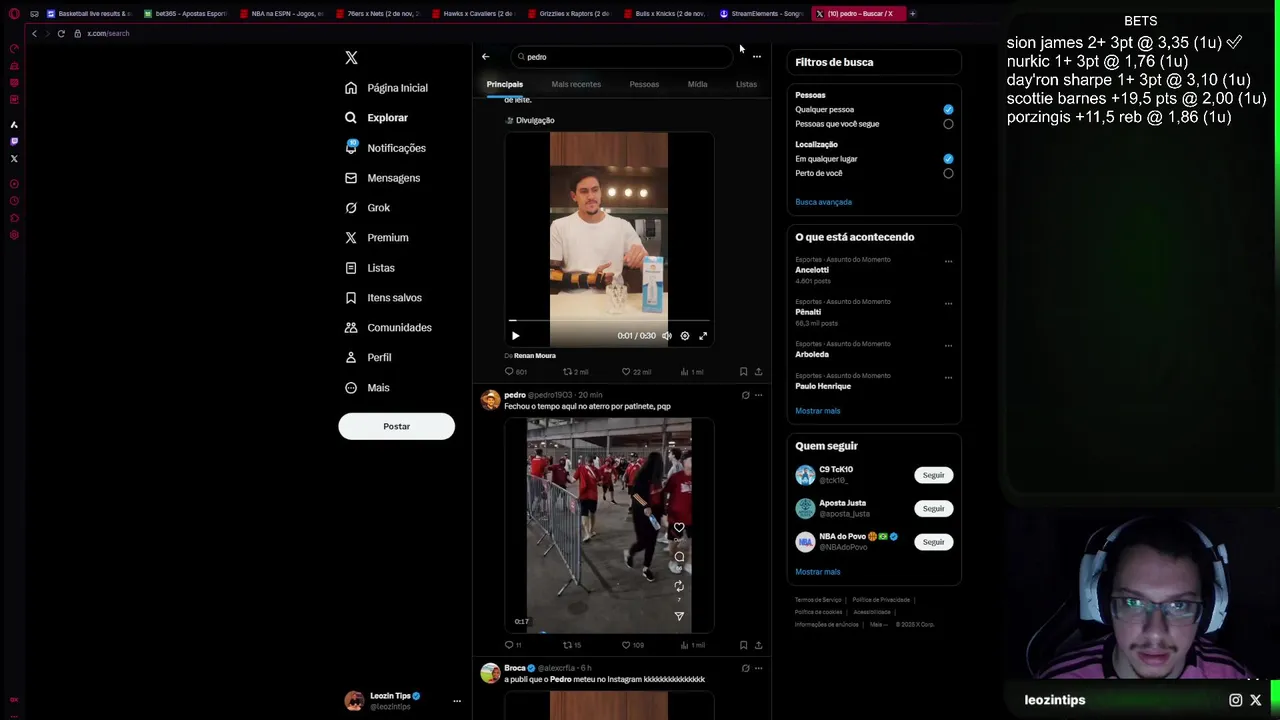This screenshot has width=1280, height=720.
Task: Switch to the Mídia tab
Action: tap(697, 84)
